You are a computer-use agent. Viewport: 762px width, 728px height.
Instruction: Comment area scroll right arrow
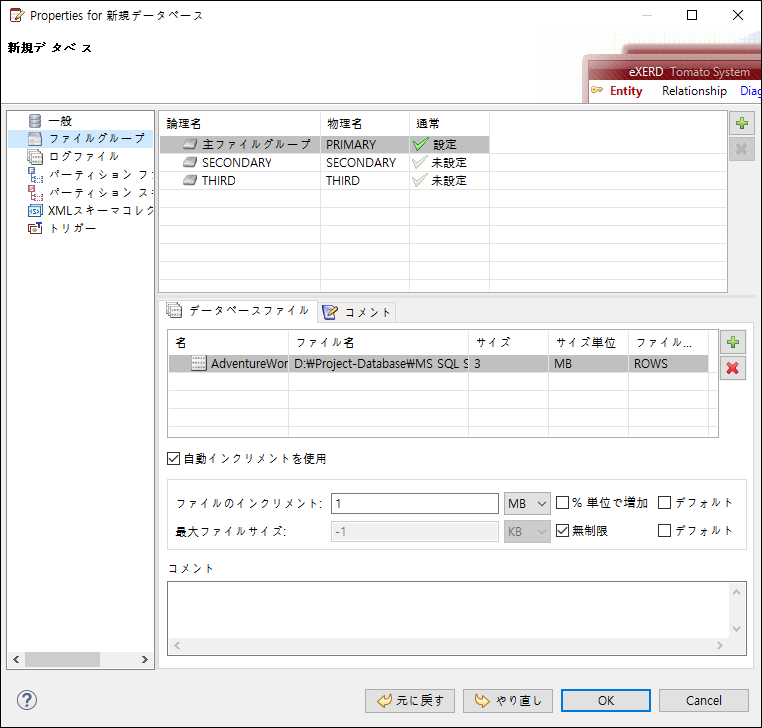pos(719,645)
